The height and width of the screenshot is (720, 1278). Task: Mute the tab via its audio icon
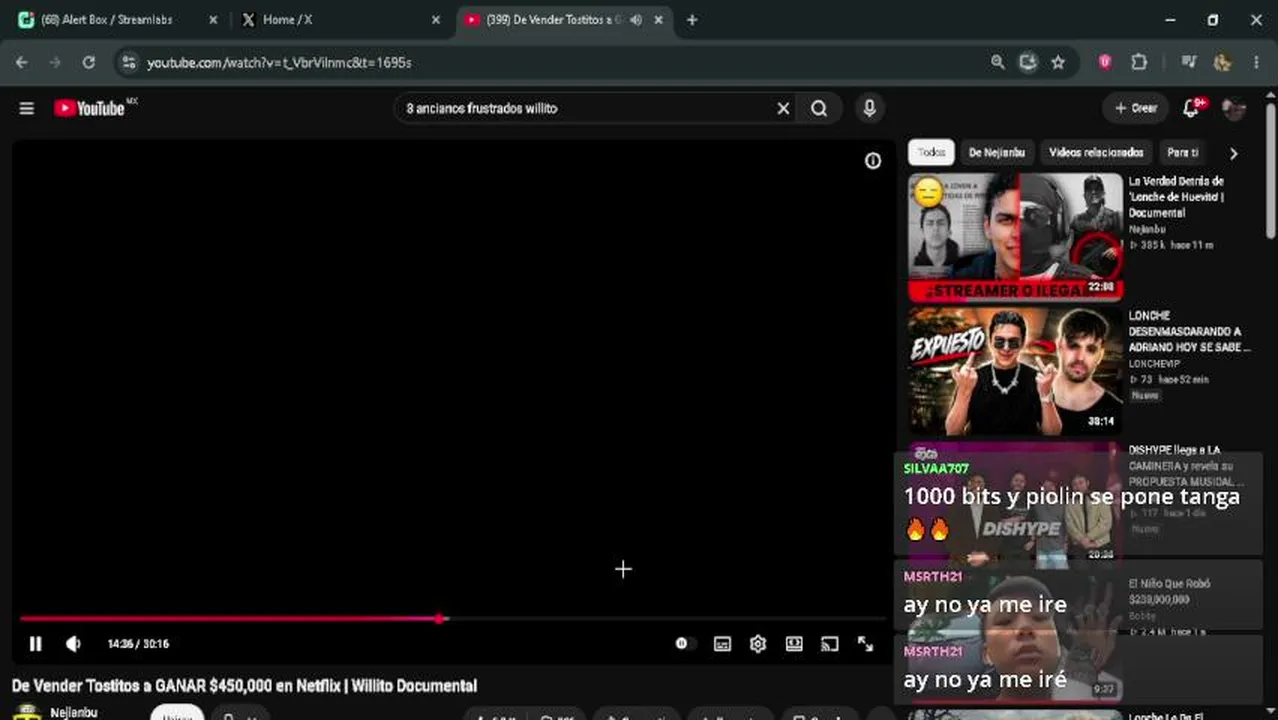click(636, 19)
